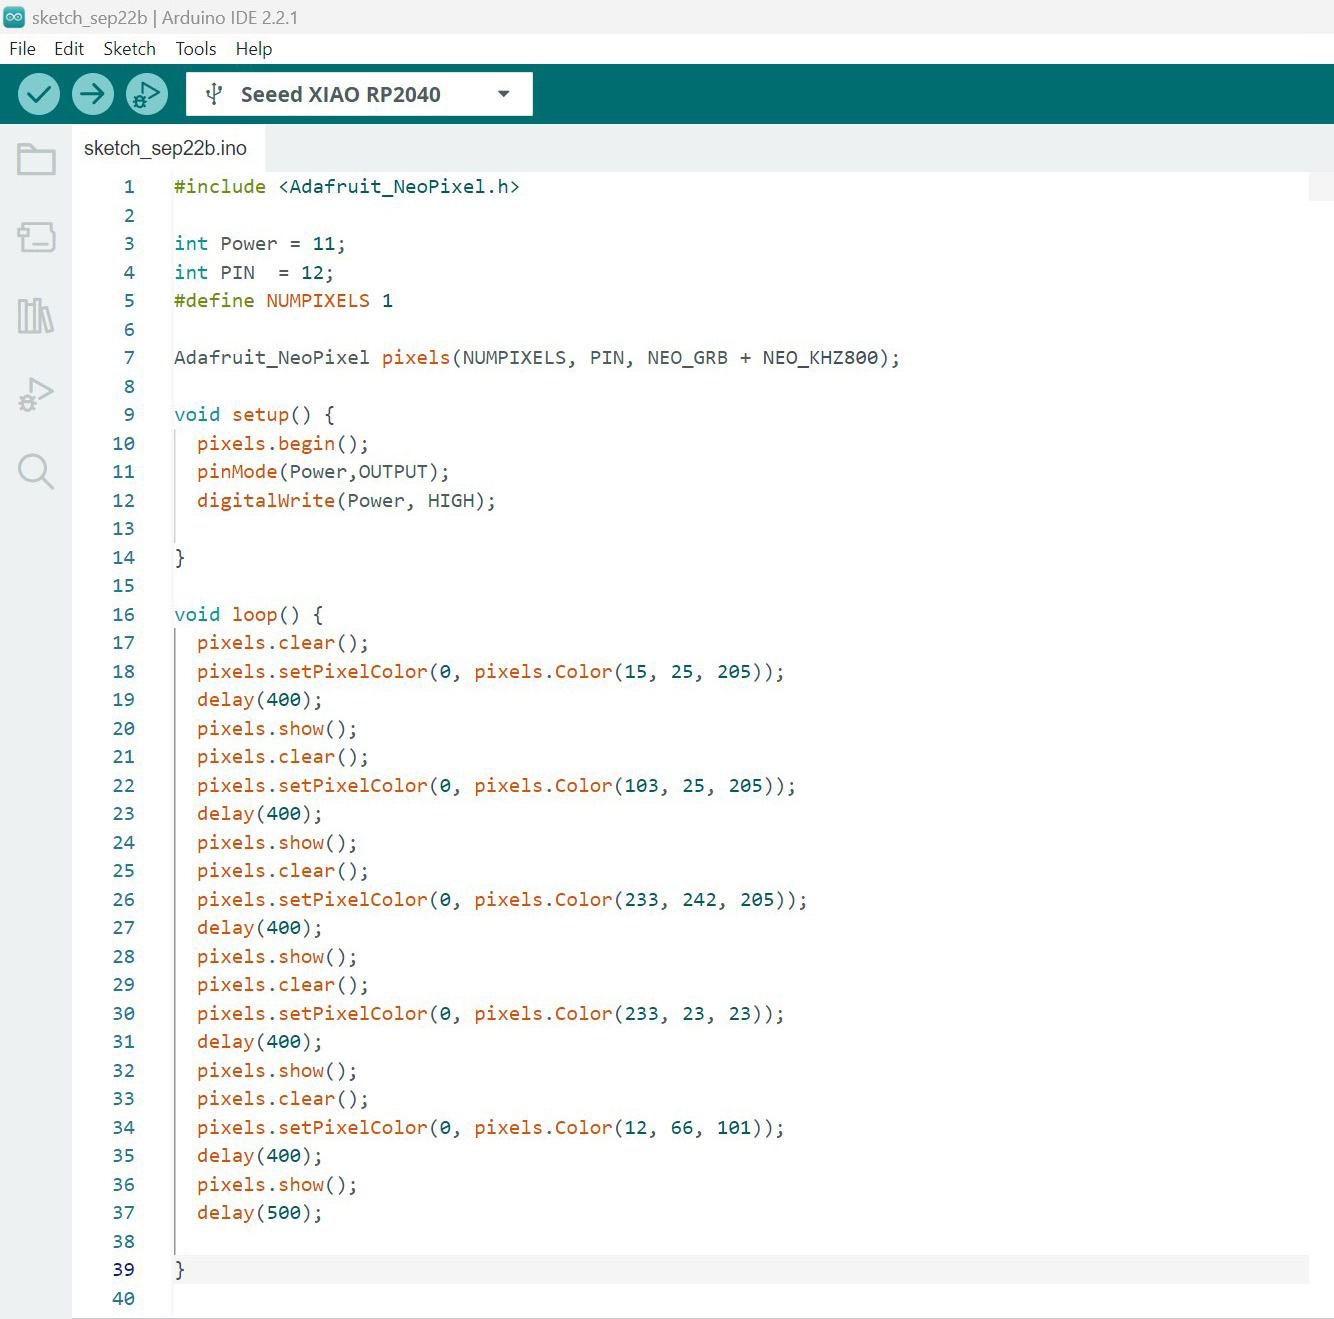
Task: Open the Boards Manager sidebar icon
Action: tap(36, 237)
